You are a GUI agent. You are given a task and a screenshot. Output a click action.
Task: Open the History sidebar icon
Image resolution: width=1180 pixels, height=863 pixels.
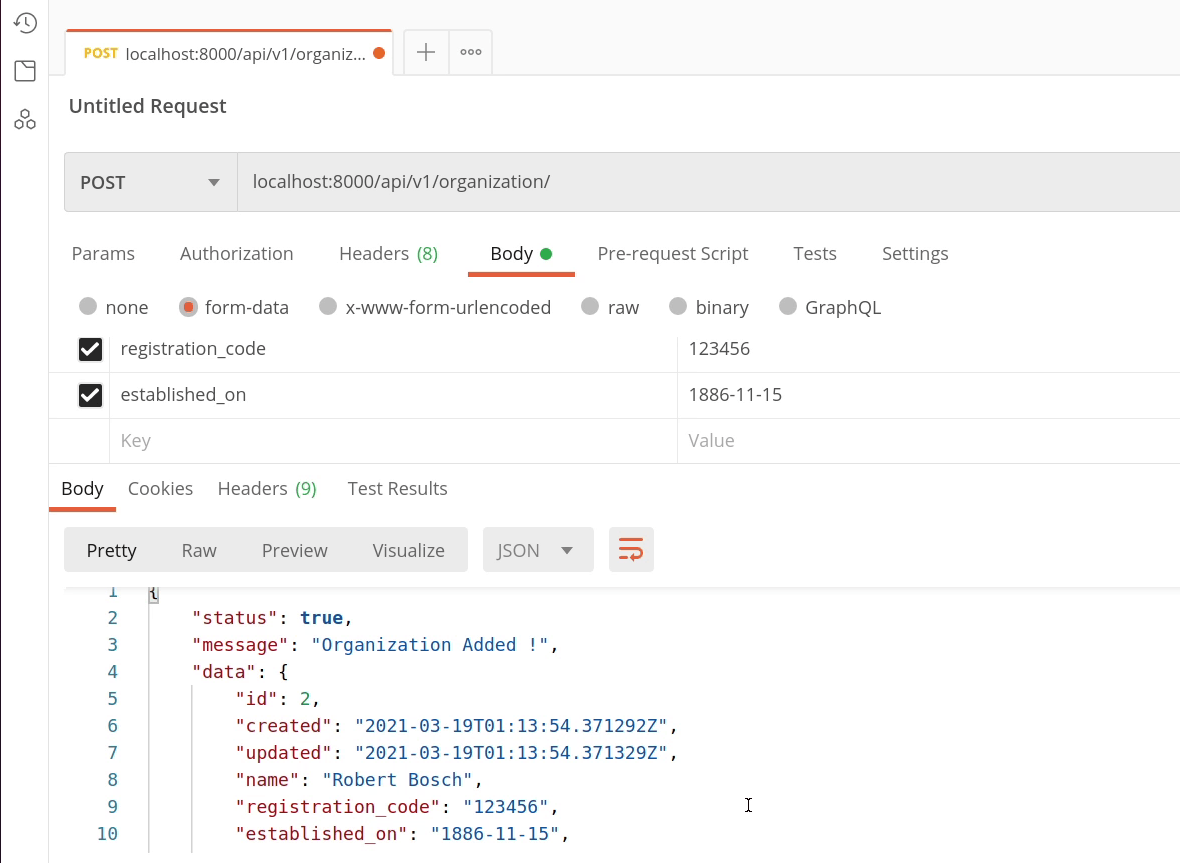tap(25, 23)
